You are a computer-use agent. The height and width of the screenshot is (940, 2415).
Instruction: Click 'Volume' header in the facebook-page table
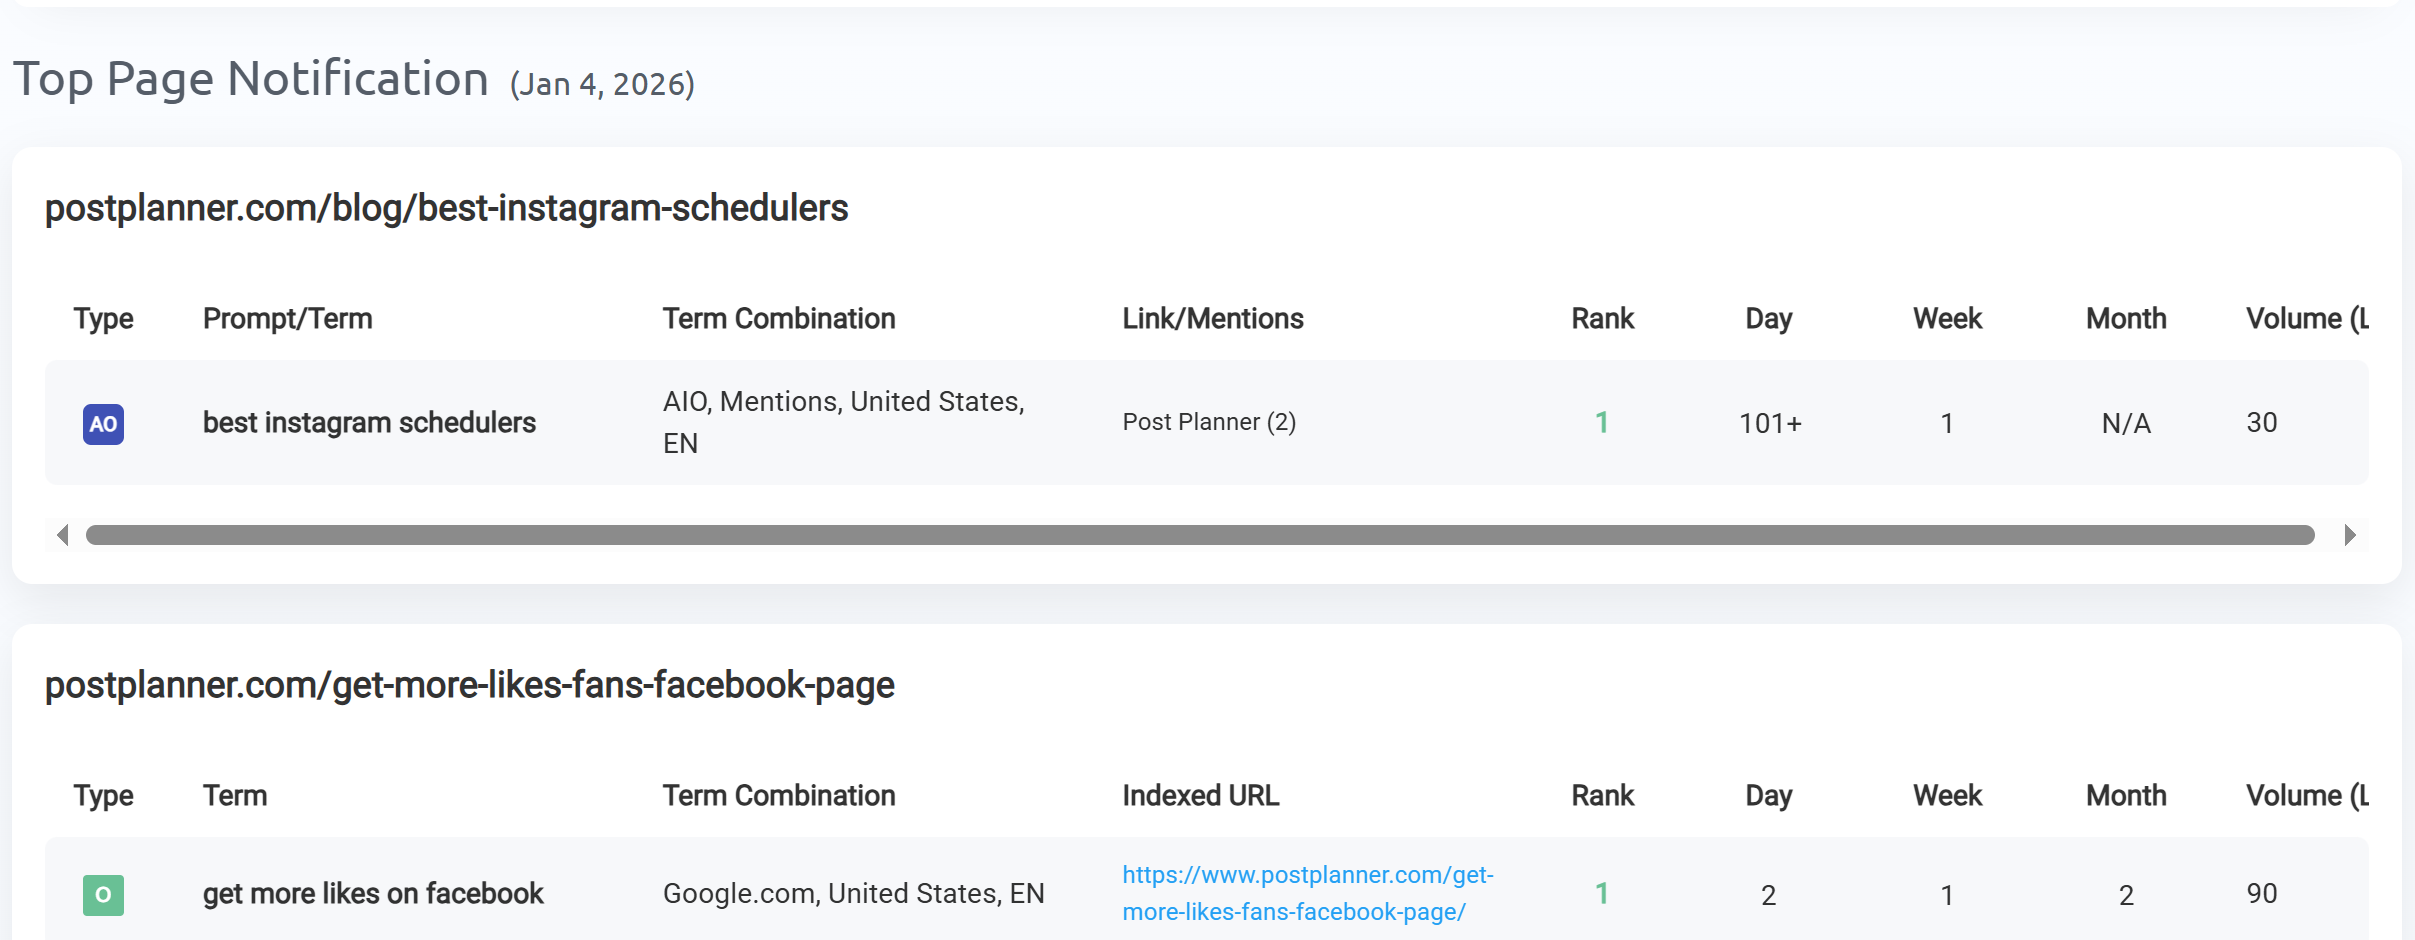tap(2307, 795)
